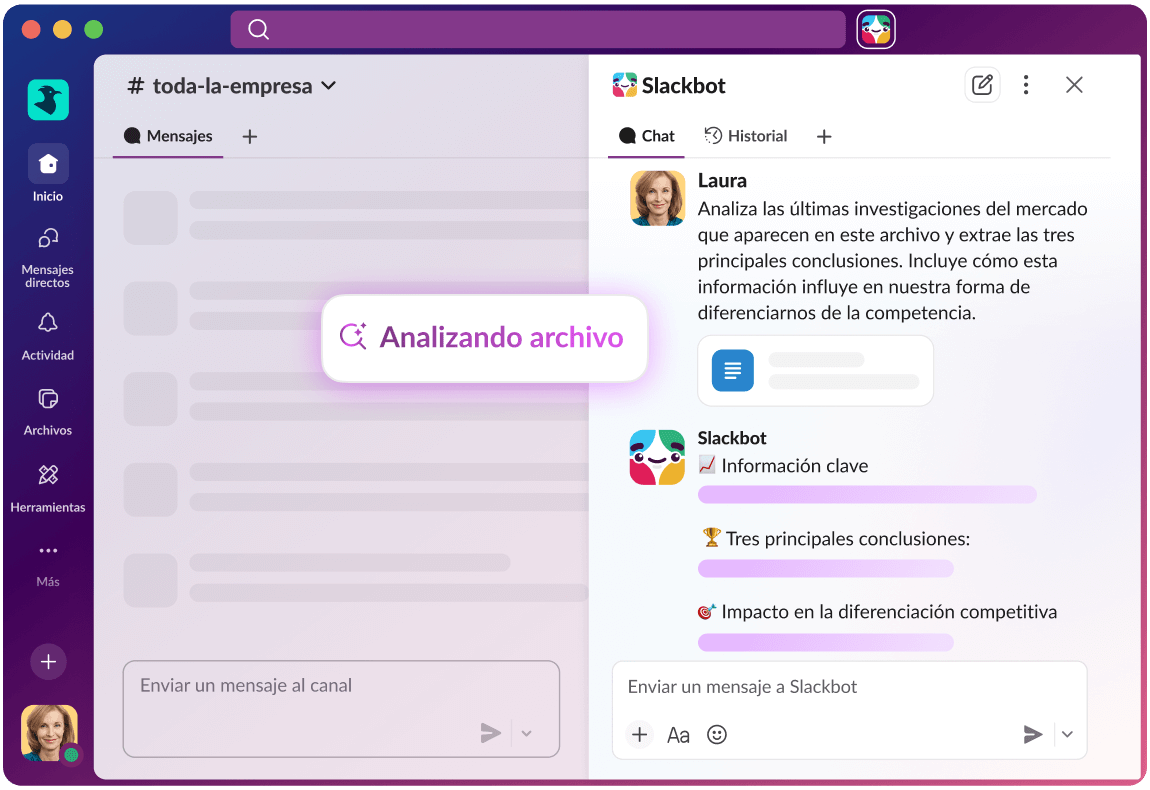This screenshot has height=790, width=1150.
Task: Open the attached document file card
Action: (x=815, y=370)
